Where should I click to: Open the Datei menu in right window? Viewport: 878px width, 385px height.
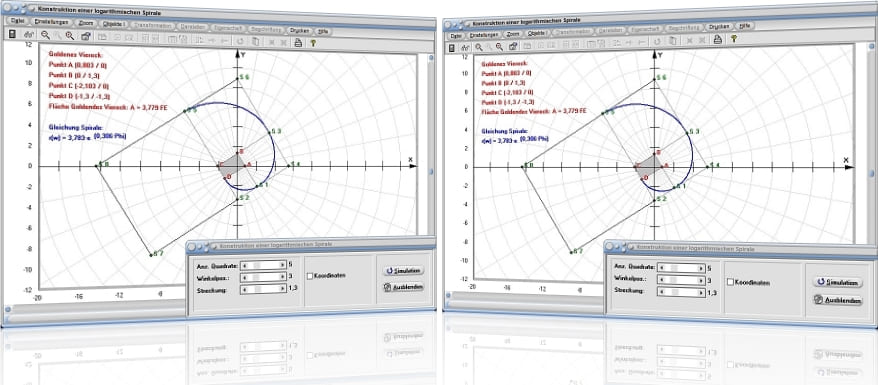point(456,36)
